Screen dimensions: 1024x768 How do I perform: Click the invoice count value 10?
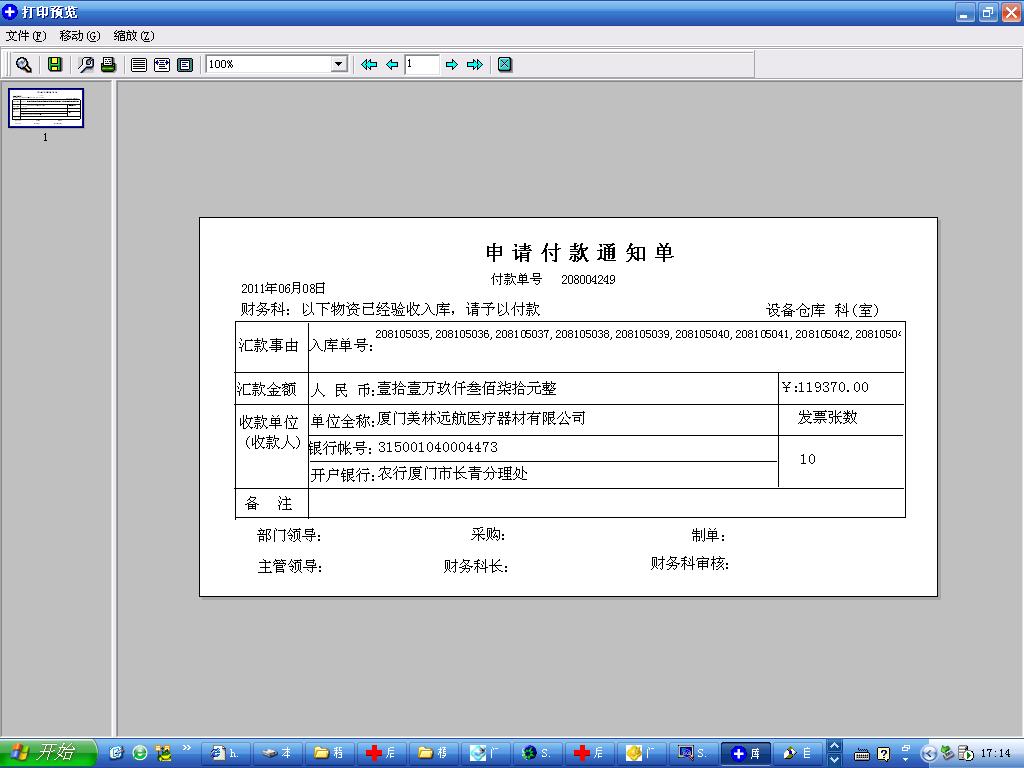[807, 459]
